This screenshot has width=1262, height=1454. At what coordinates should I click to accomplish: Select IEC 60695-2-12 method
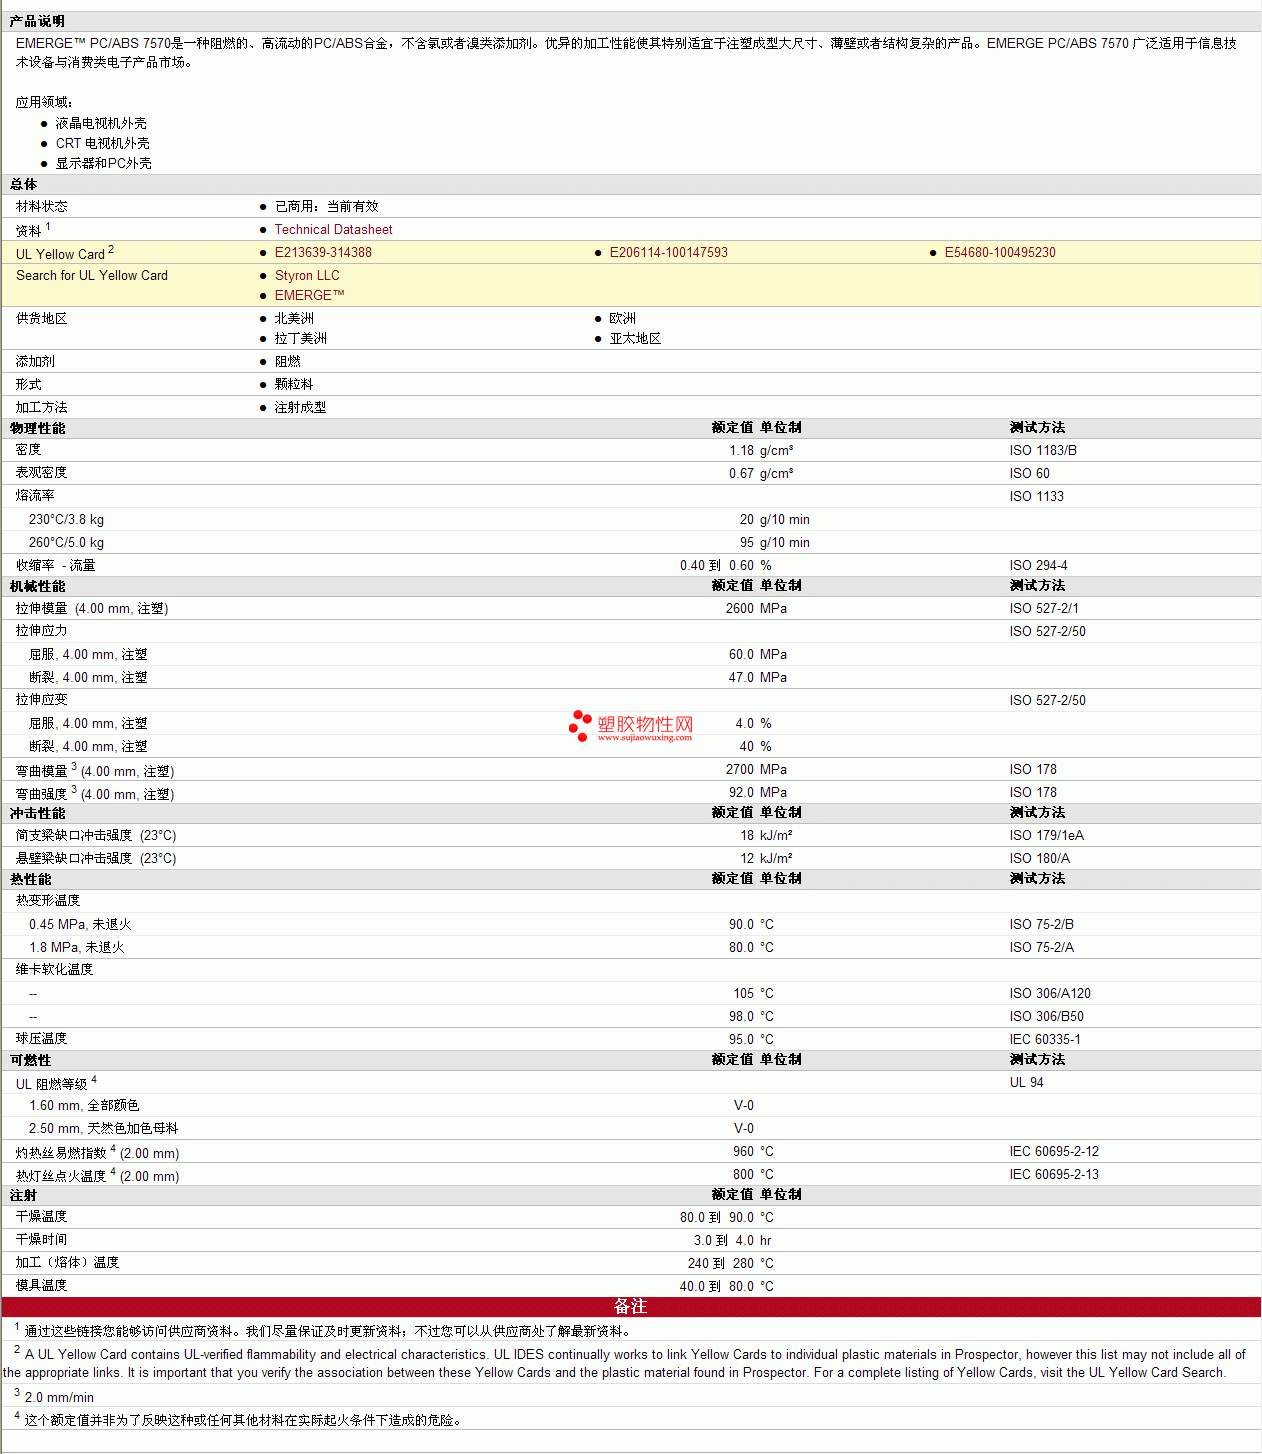point(1054,1151)
